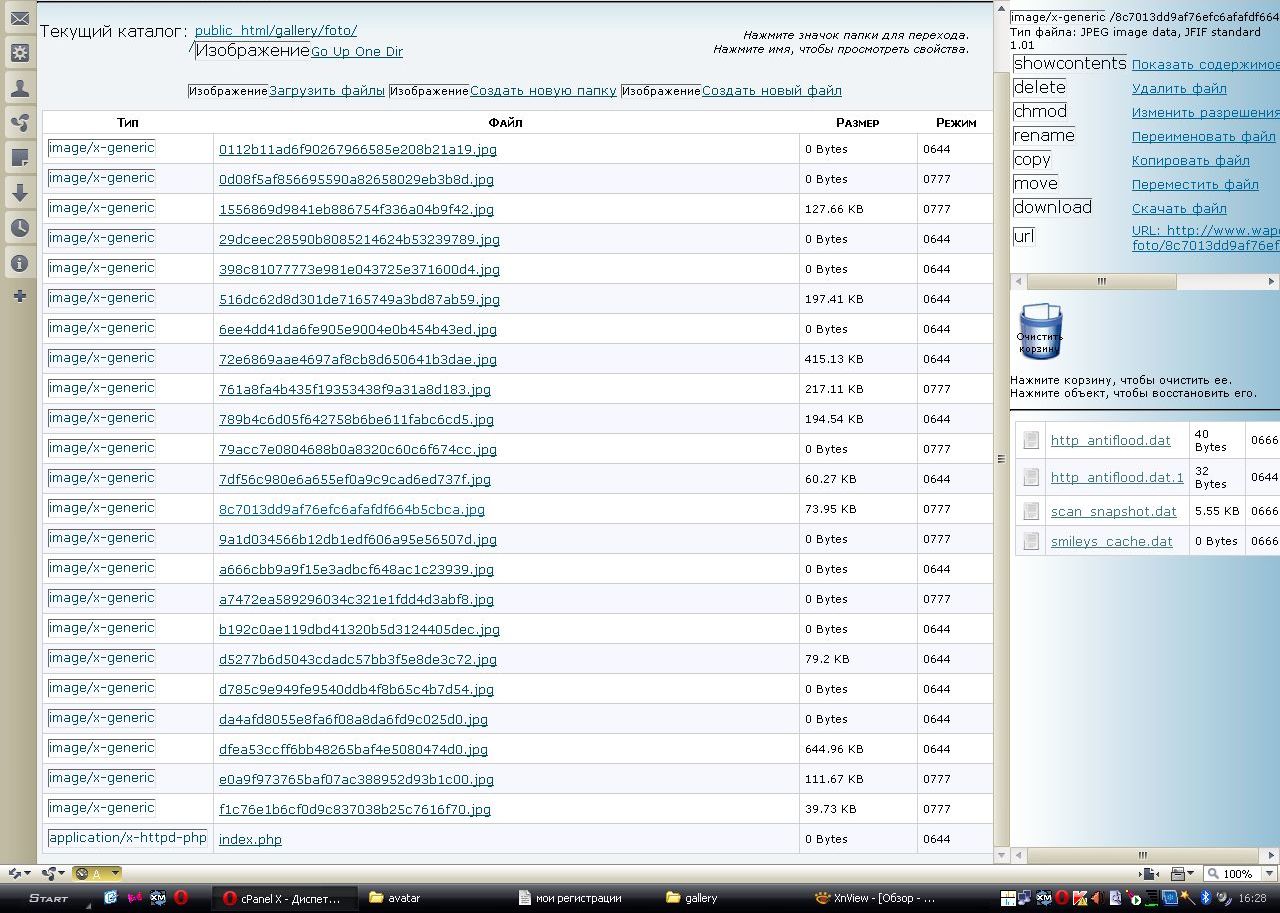
Task: Switch to XnView taskbar window
Action: point(875,898)
